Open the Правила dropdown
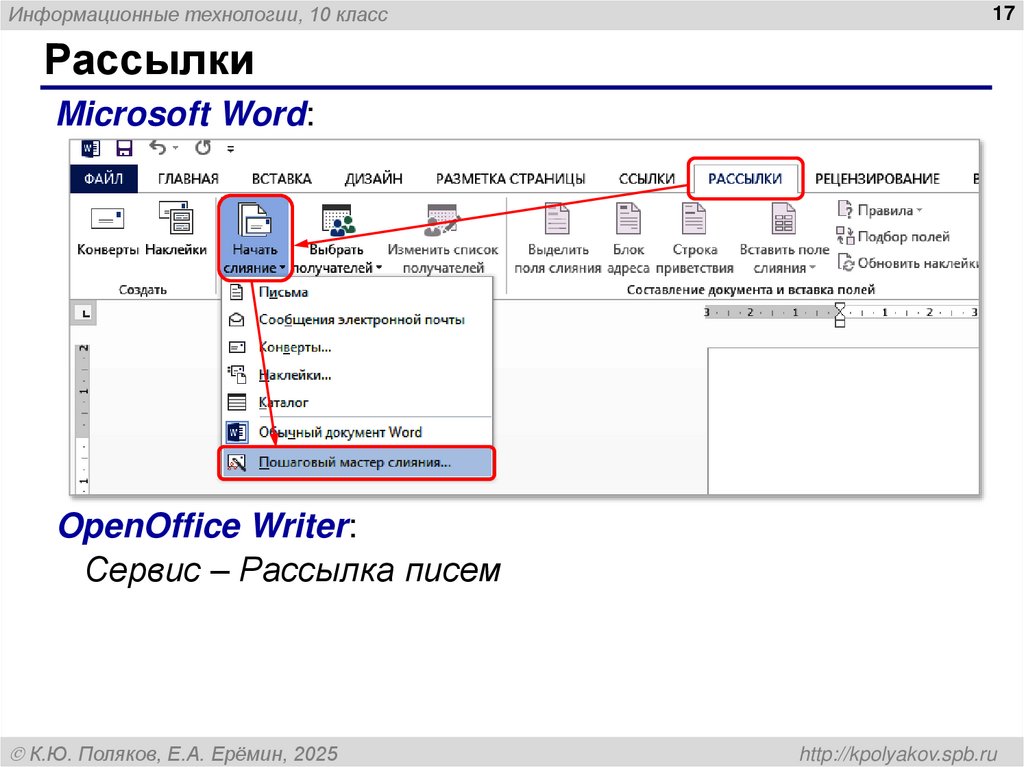1024x767 pixels. coord(880,210)
